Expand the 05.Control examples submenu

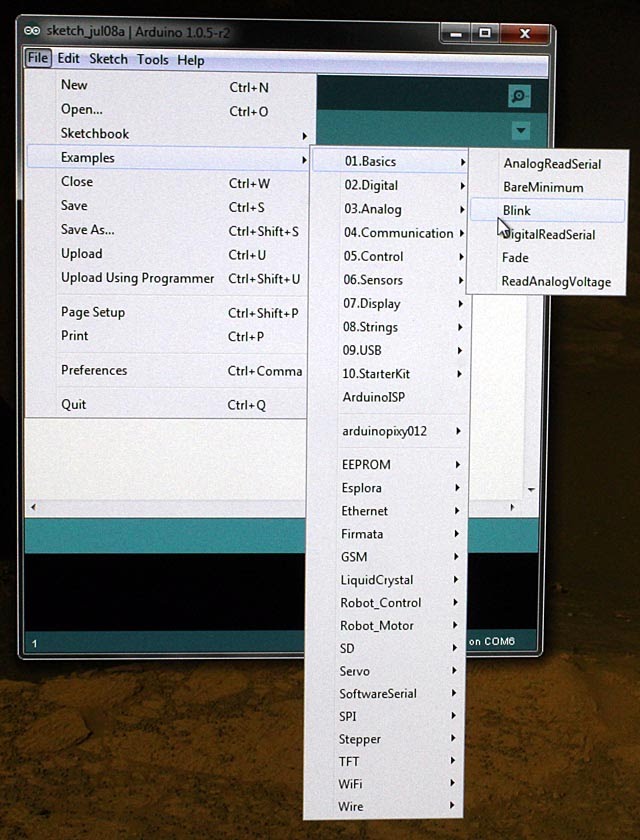pyautogui.click(x=390, y=257)
